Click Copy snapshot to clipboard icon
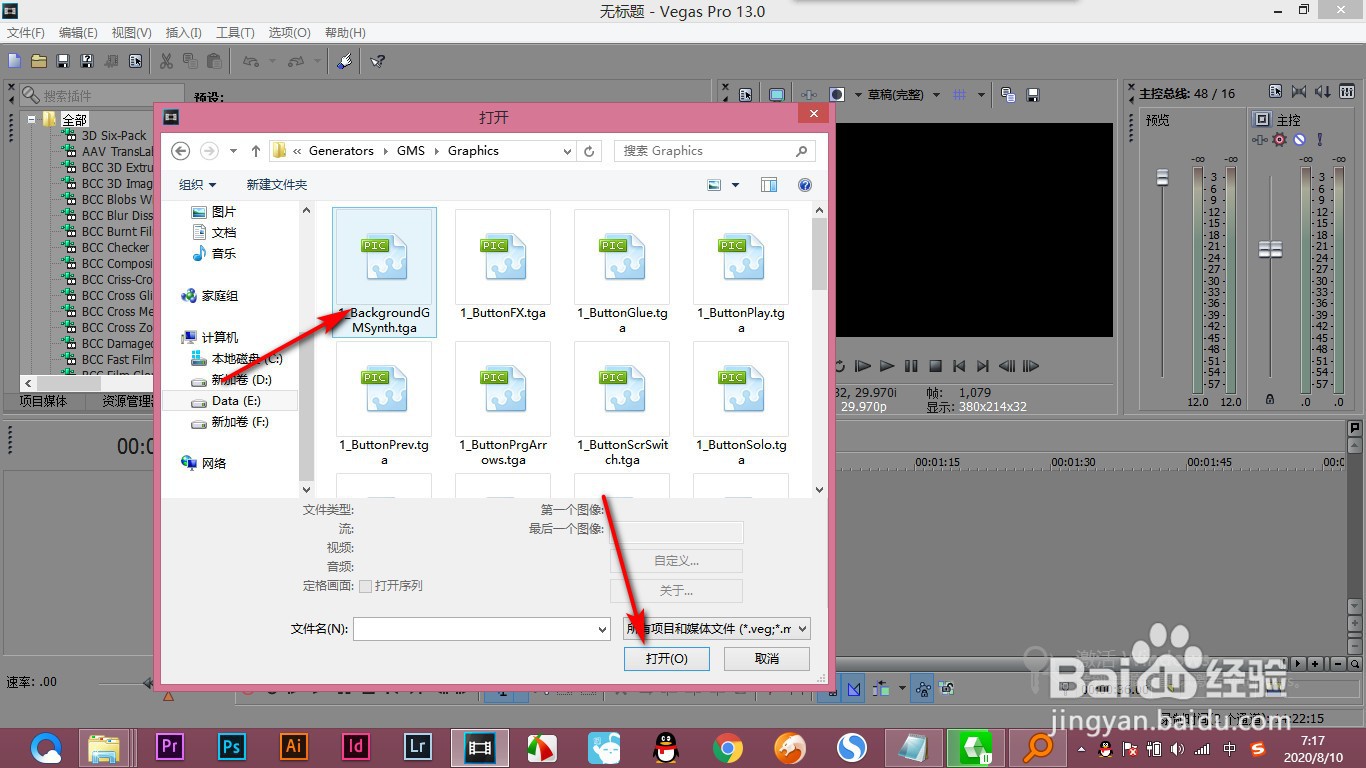The image size is (1366, 768). click(1008, 95)
